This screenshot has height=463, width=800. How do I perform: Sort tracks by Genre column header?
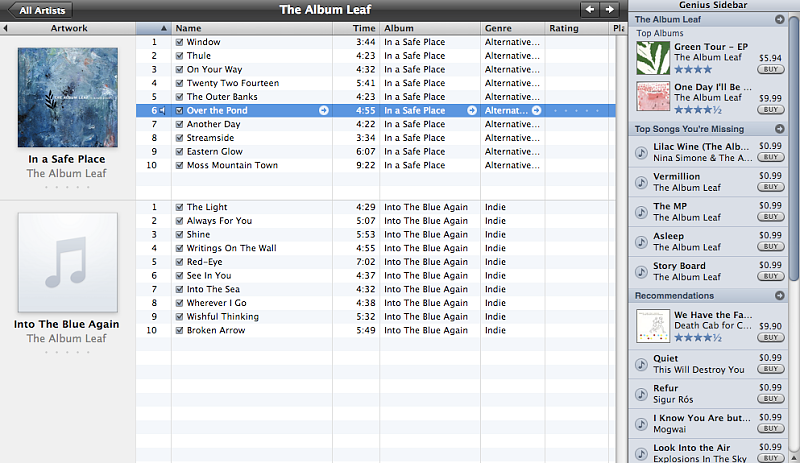click(x=513, y=28)
